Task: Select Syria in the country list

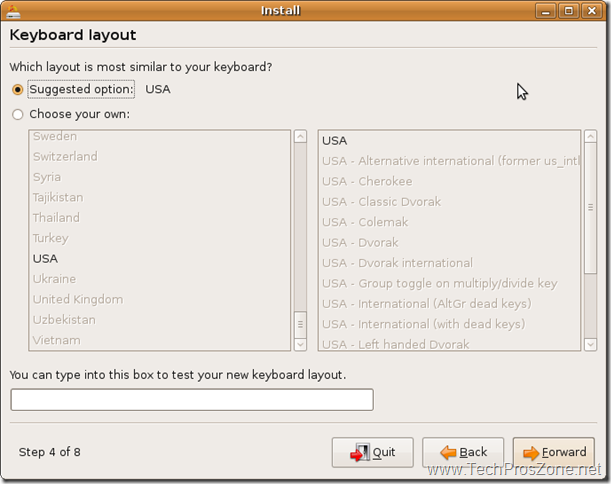Action: coord(159,177)
